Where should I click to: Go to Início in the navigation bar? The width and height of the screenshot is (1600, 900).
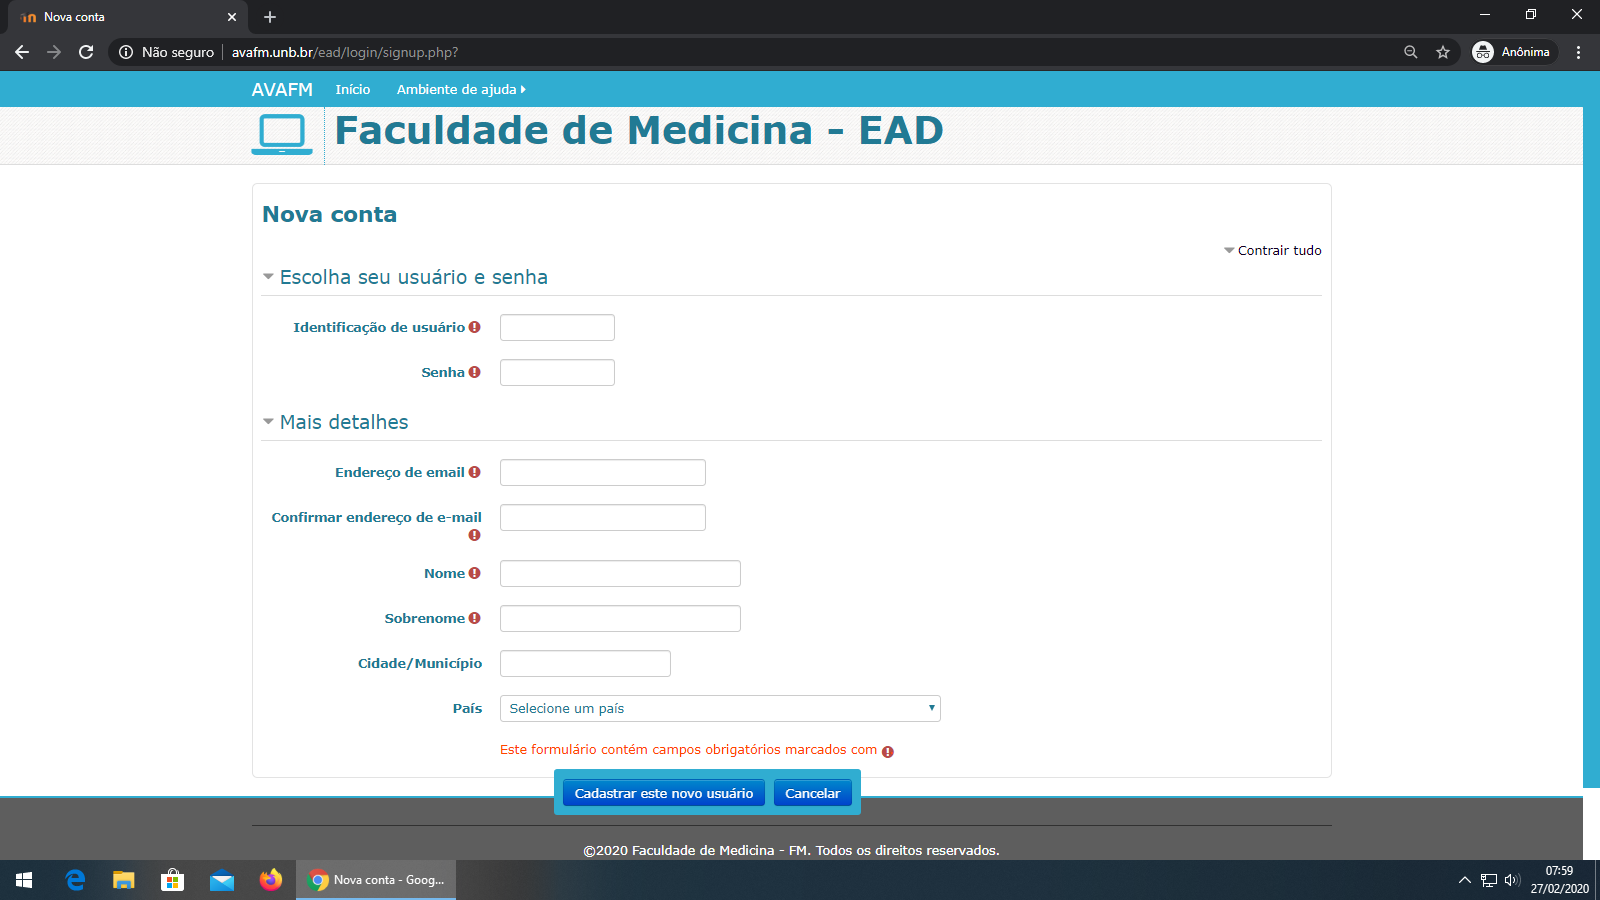coord(352,89)
